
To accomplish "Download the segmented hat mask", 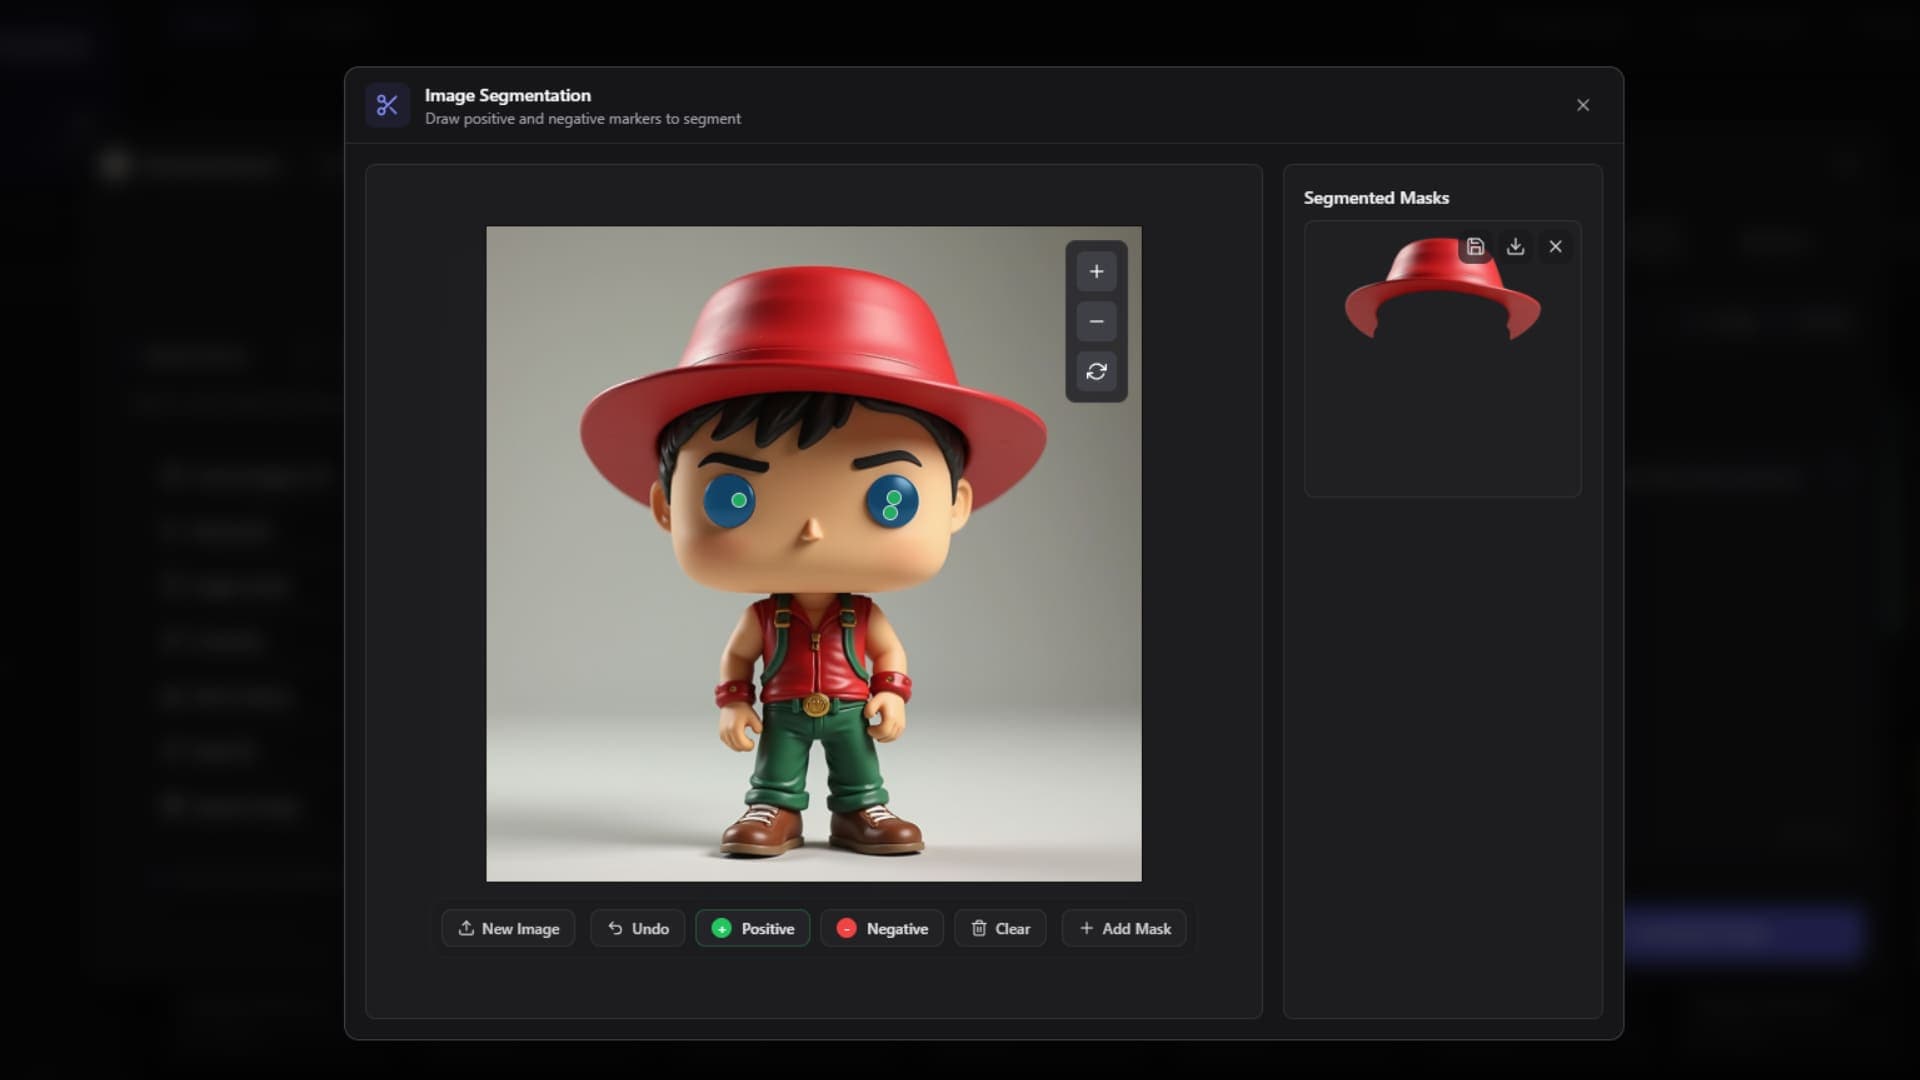I will (x=1515, y=247).
